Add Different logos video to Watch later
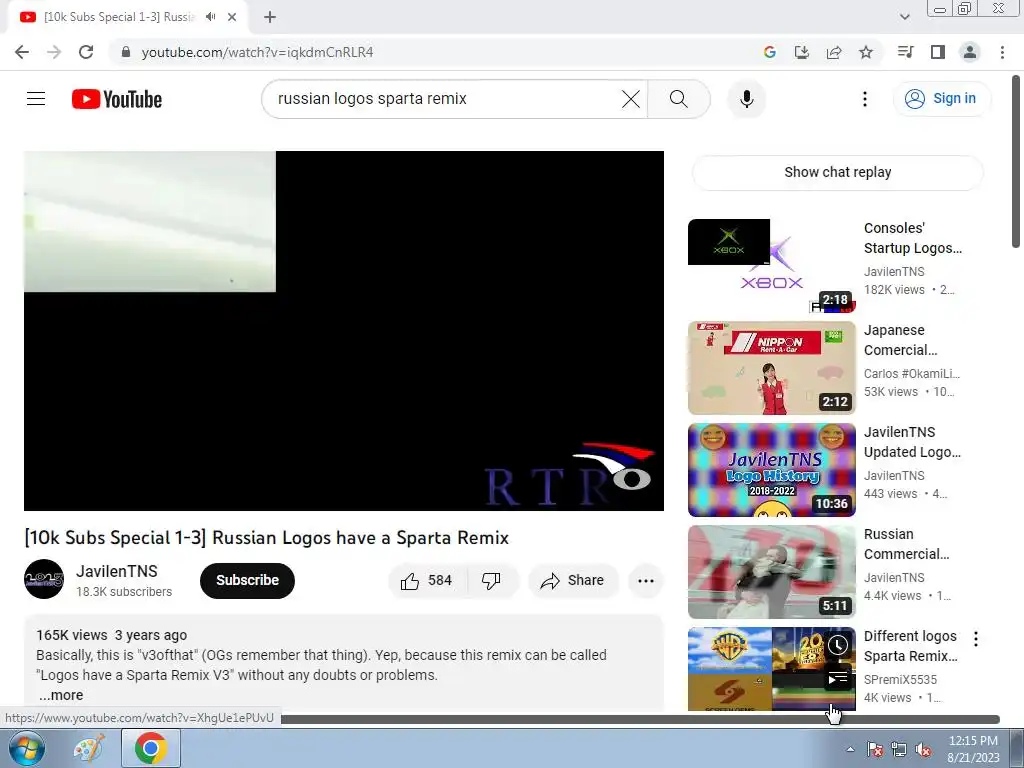This screenshot has width=1024, height=768. coord(838,646)
